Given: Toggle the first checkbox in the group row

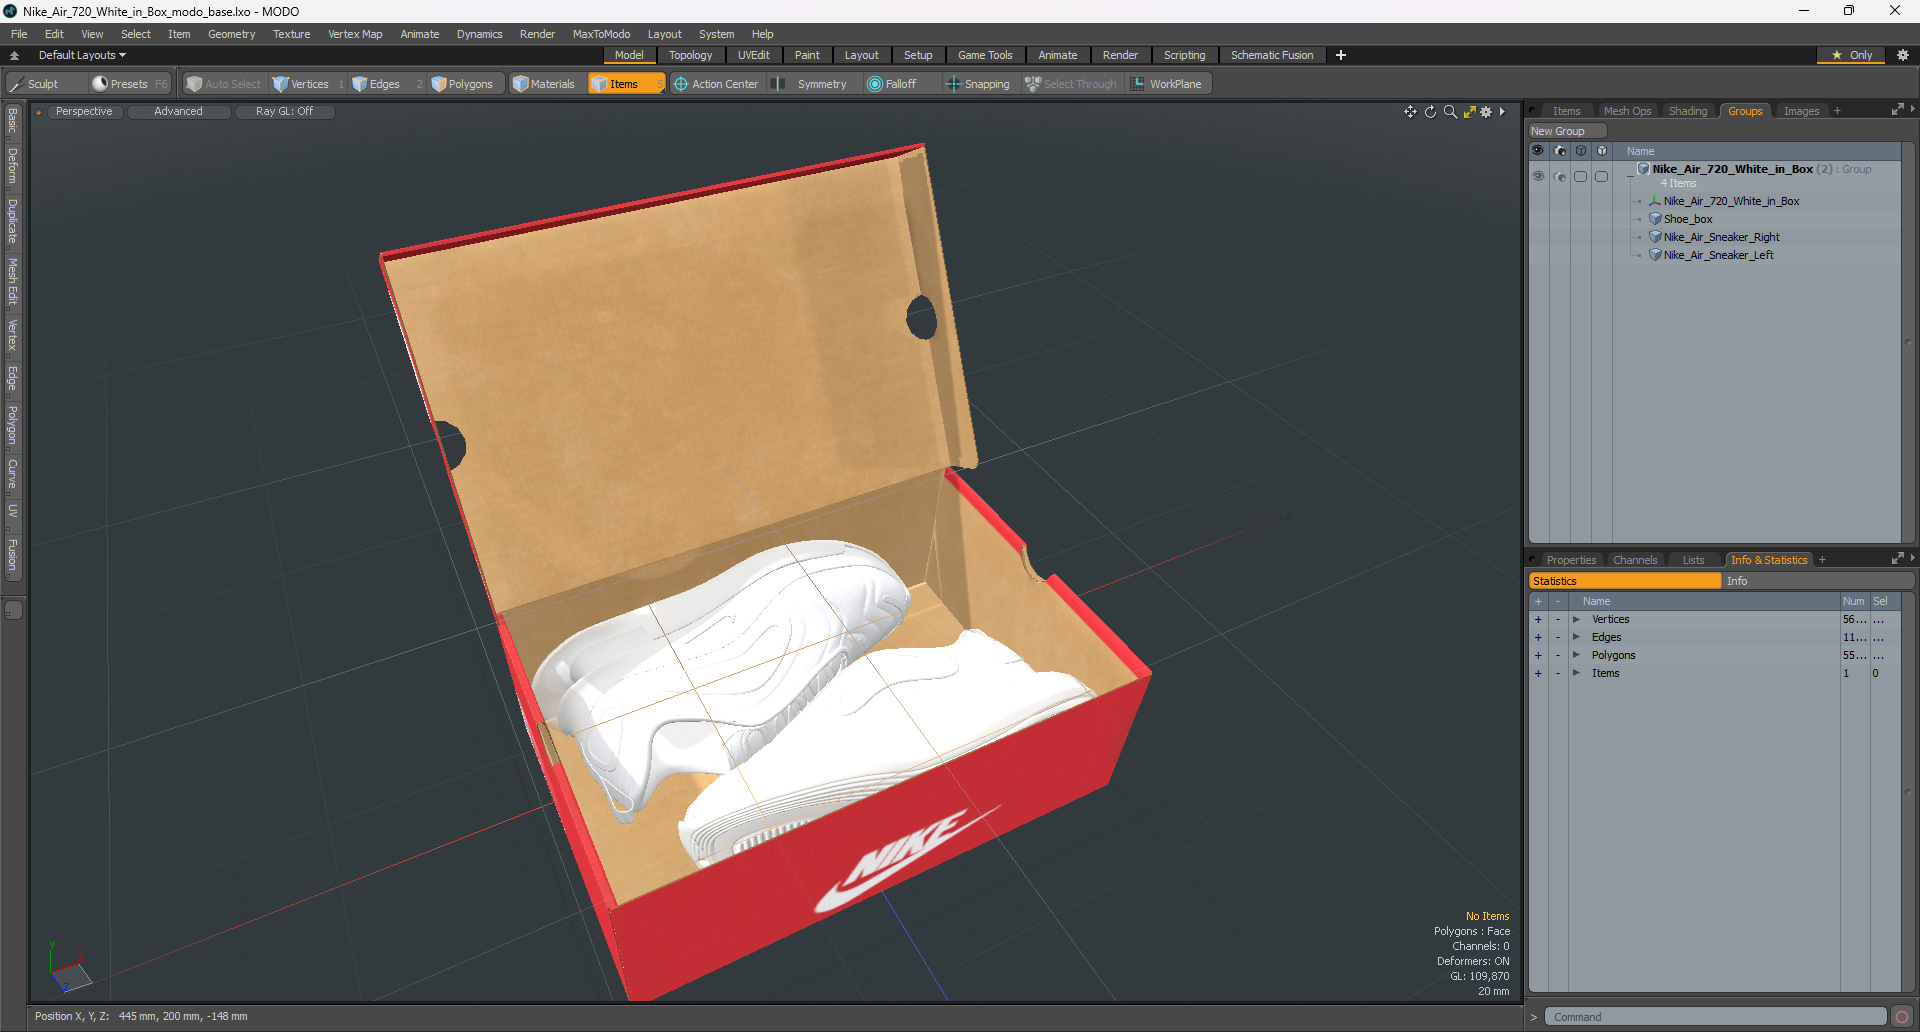Looking at the screenshot, I should click(x=1580, y=176).
